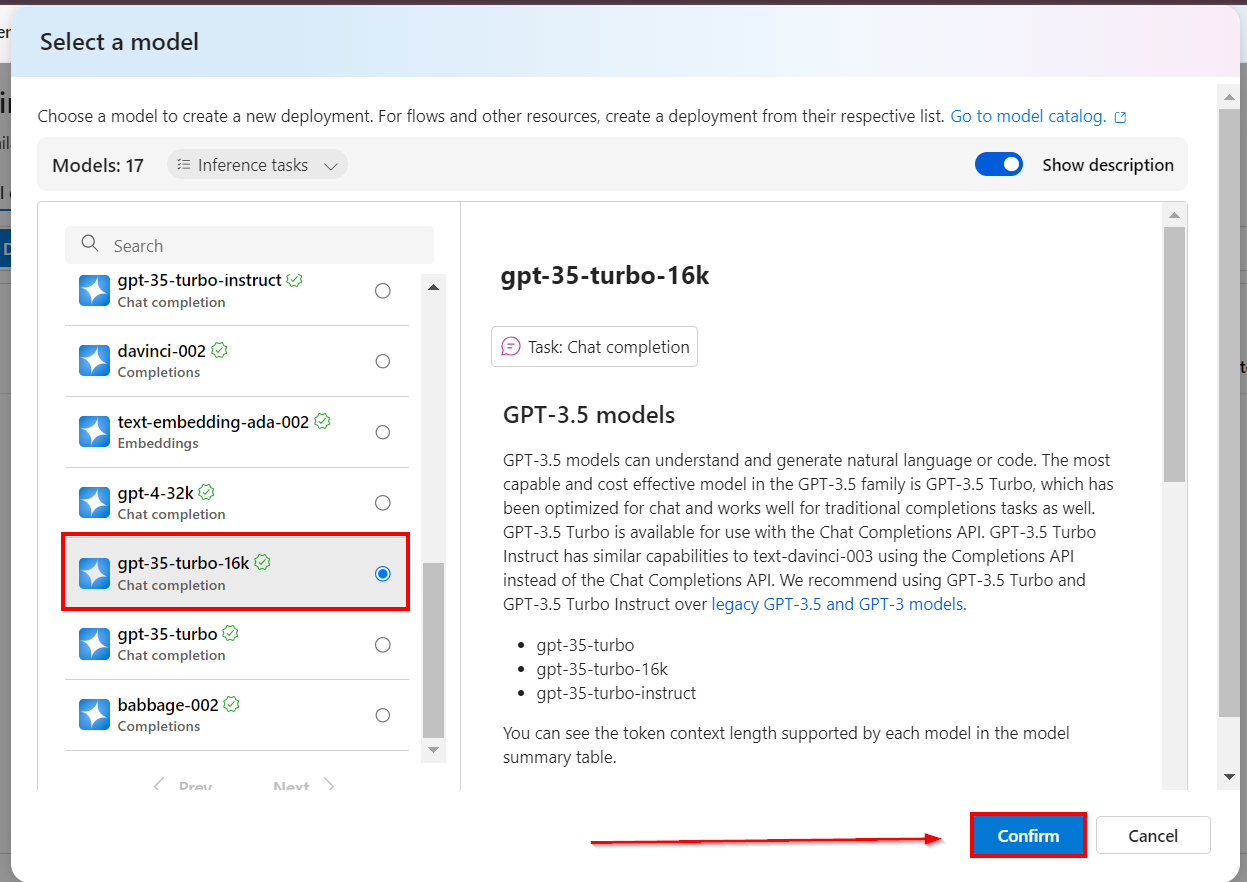Image resolution: width=1247 pixels, height=882 pixels.
Task: Click the text-embedding-ada-002 model icon
Action: pos(94,432)
